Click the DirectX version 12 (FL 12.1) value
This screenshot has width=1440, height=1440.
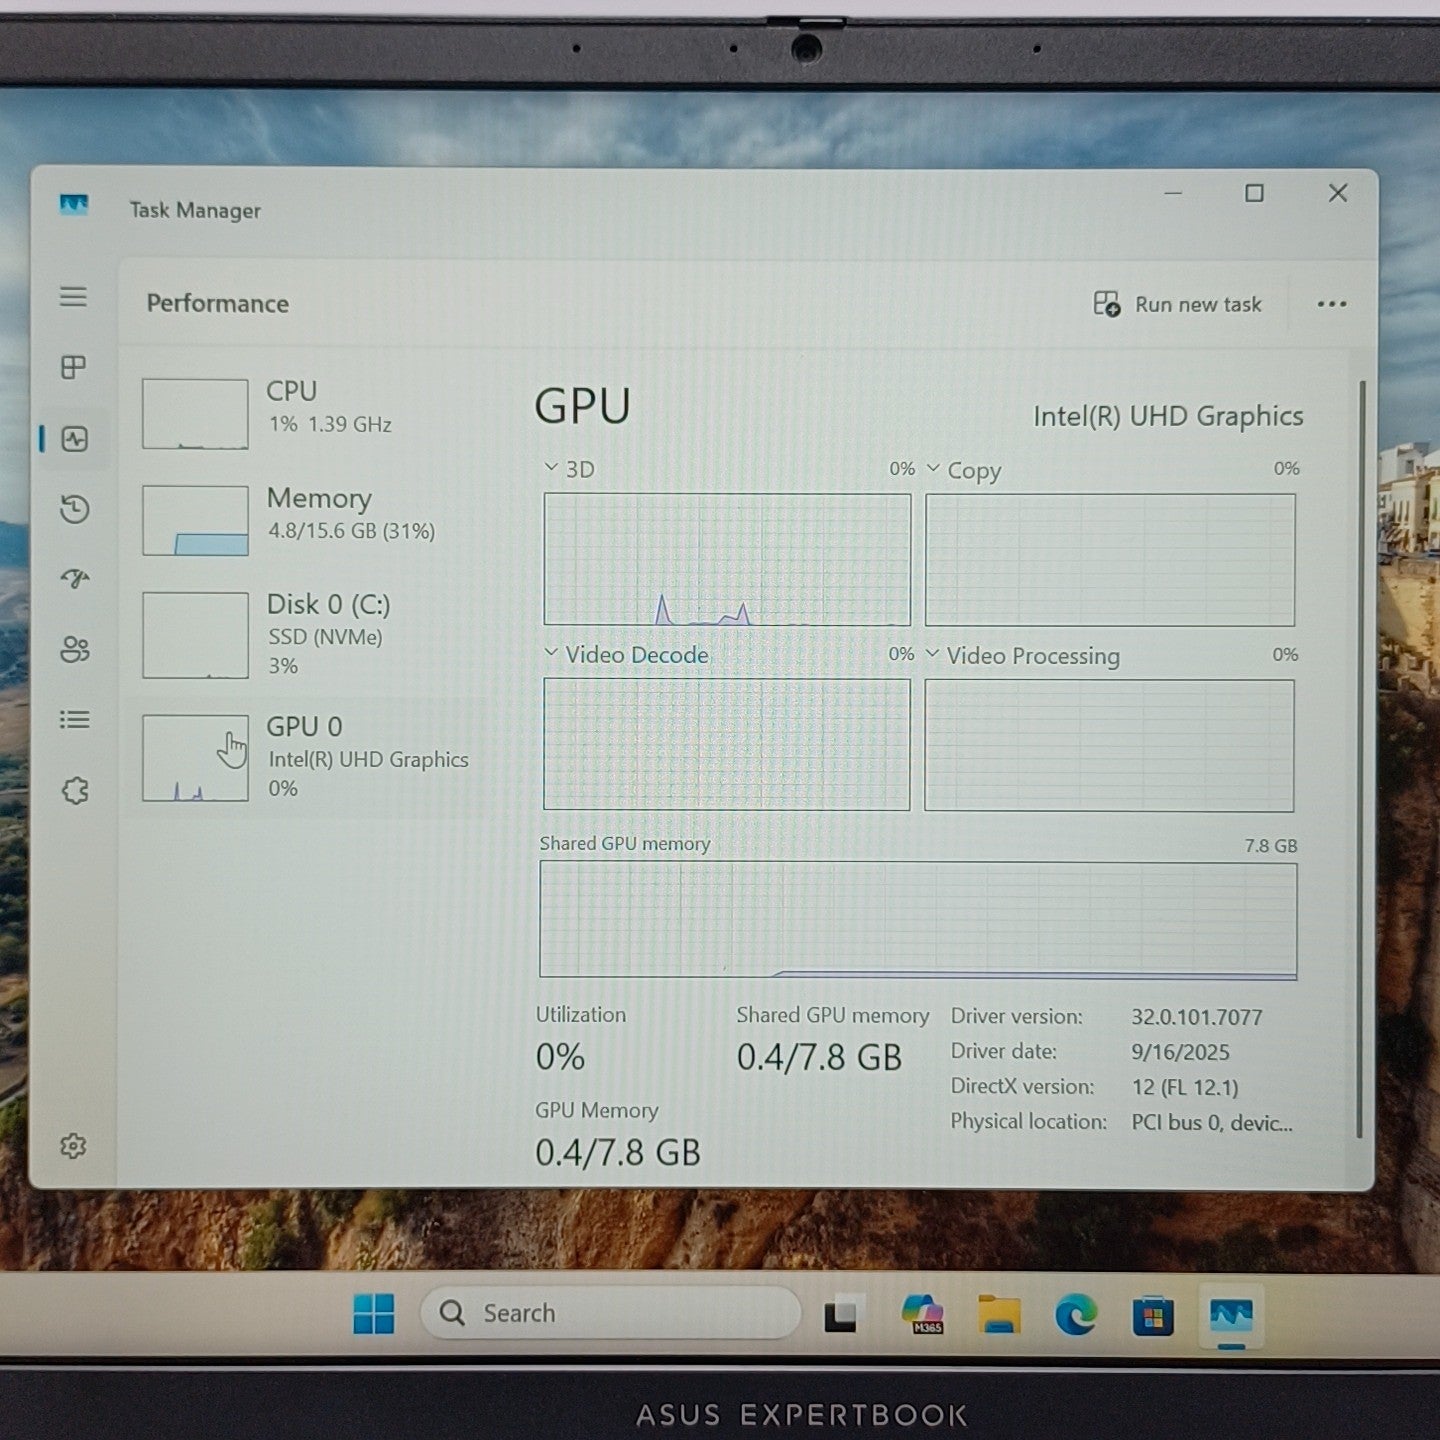pyautogui.click(x=1185, y=1087)
